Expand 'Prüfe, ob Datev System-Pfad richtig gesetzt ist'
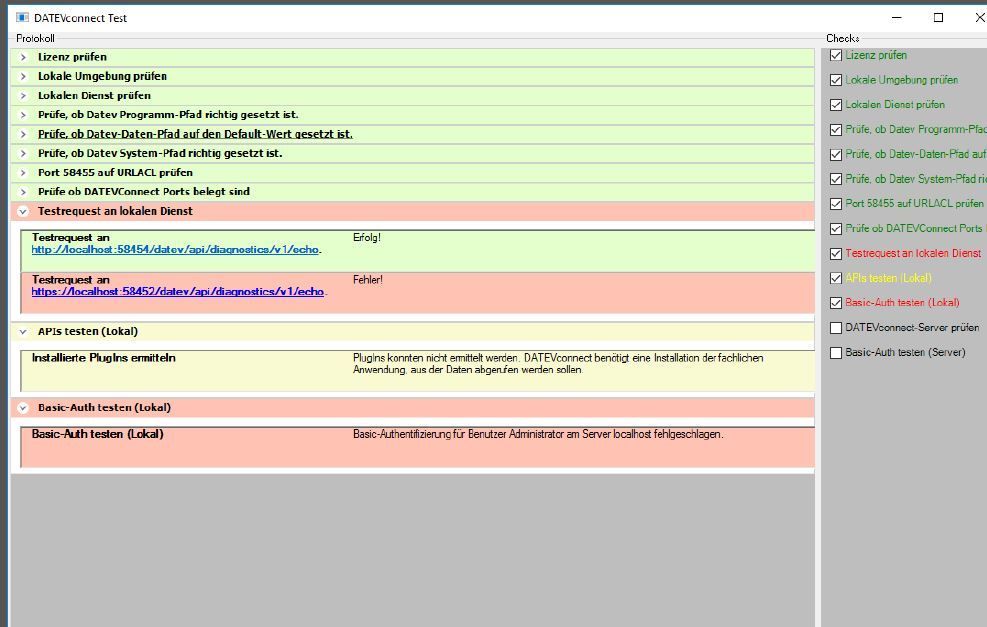The width and height of the screenshot is (987, 627). click(x=23, y=154)
